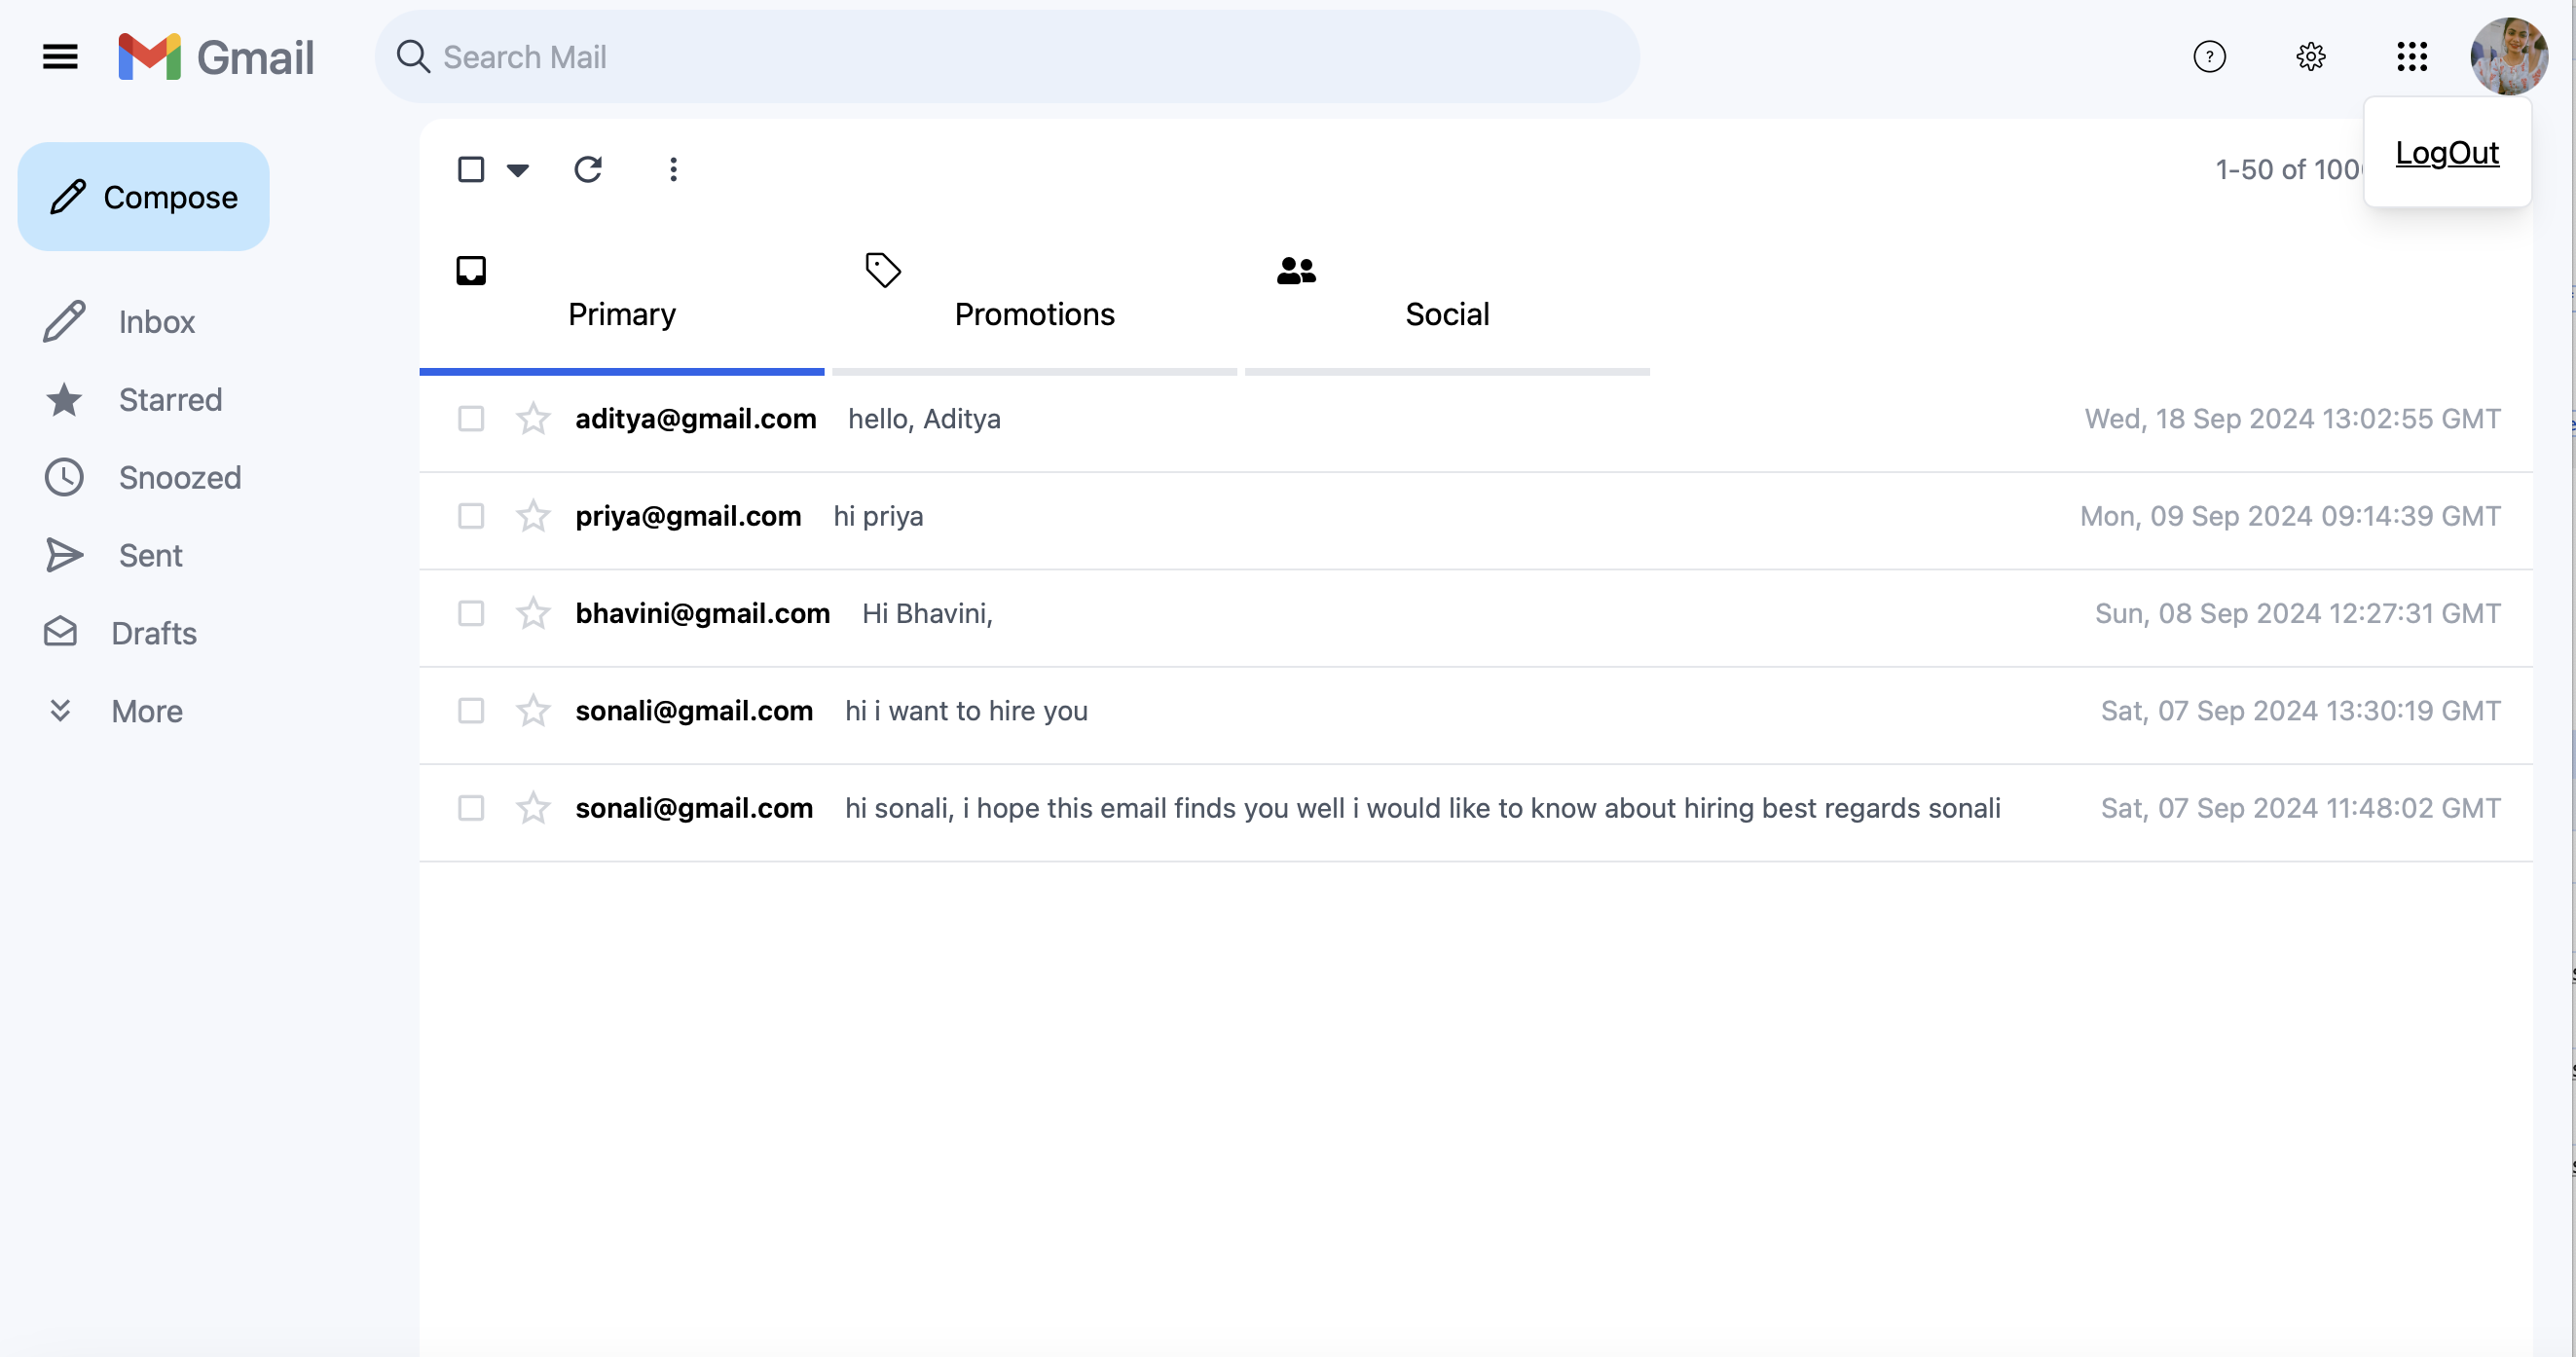Click the search magnifier icon
Image resolution: width=2576 pixels, height=1357 pixels.
click(x=413, y=57)
